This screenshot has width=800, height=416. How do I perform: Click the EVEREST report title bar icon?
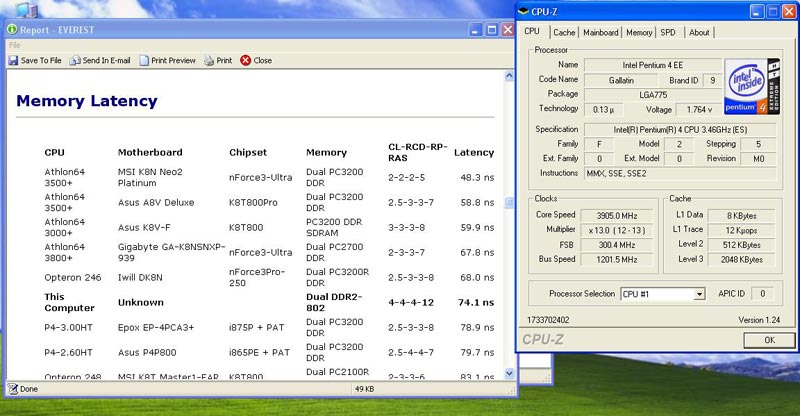pos(12,30)
